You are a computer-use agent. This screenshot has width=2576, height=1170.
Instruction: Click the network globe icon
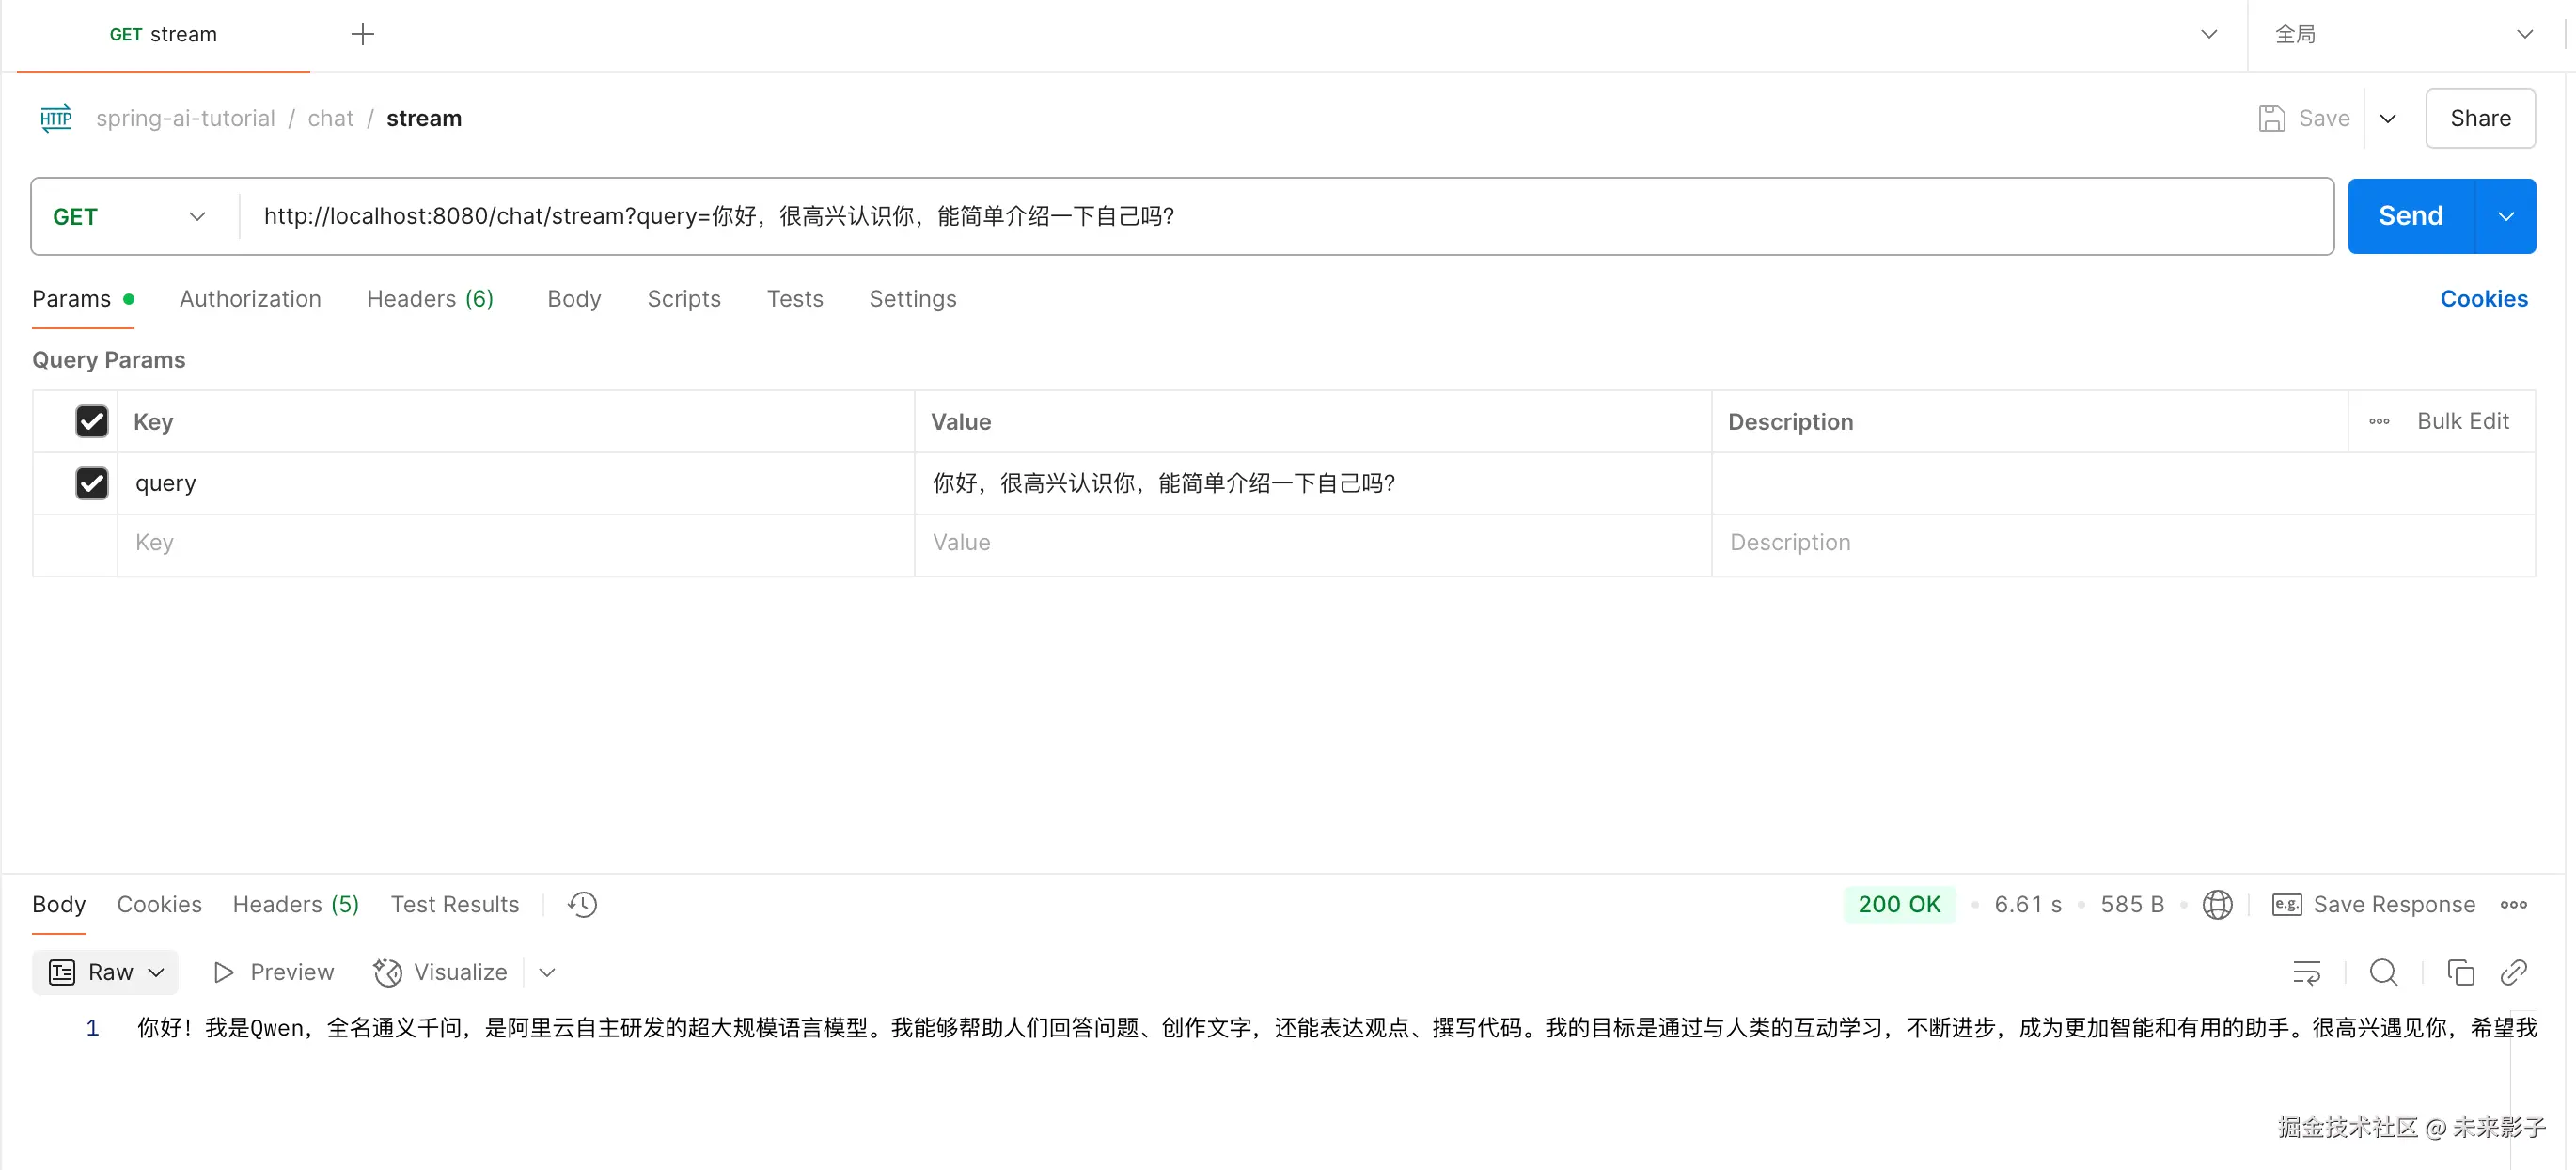coord(2217,904)
